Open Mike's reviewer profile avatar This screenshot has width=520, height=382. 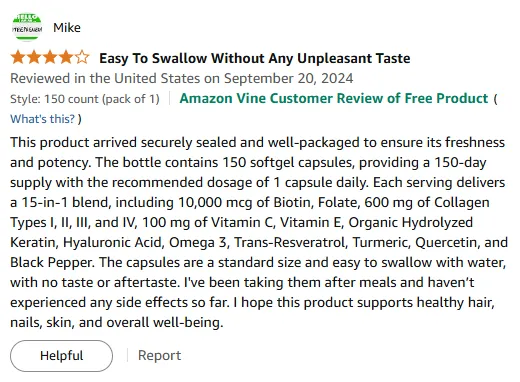pos(27,27)
